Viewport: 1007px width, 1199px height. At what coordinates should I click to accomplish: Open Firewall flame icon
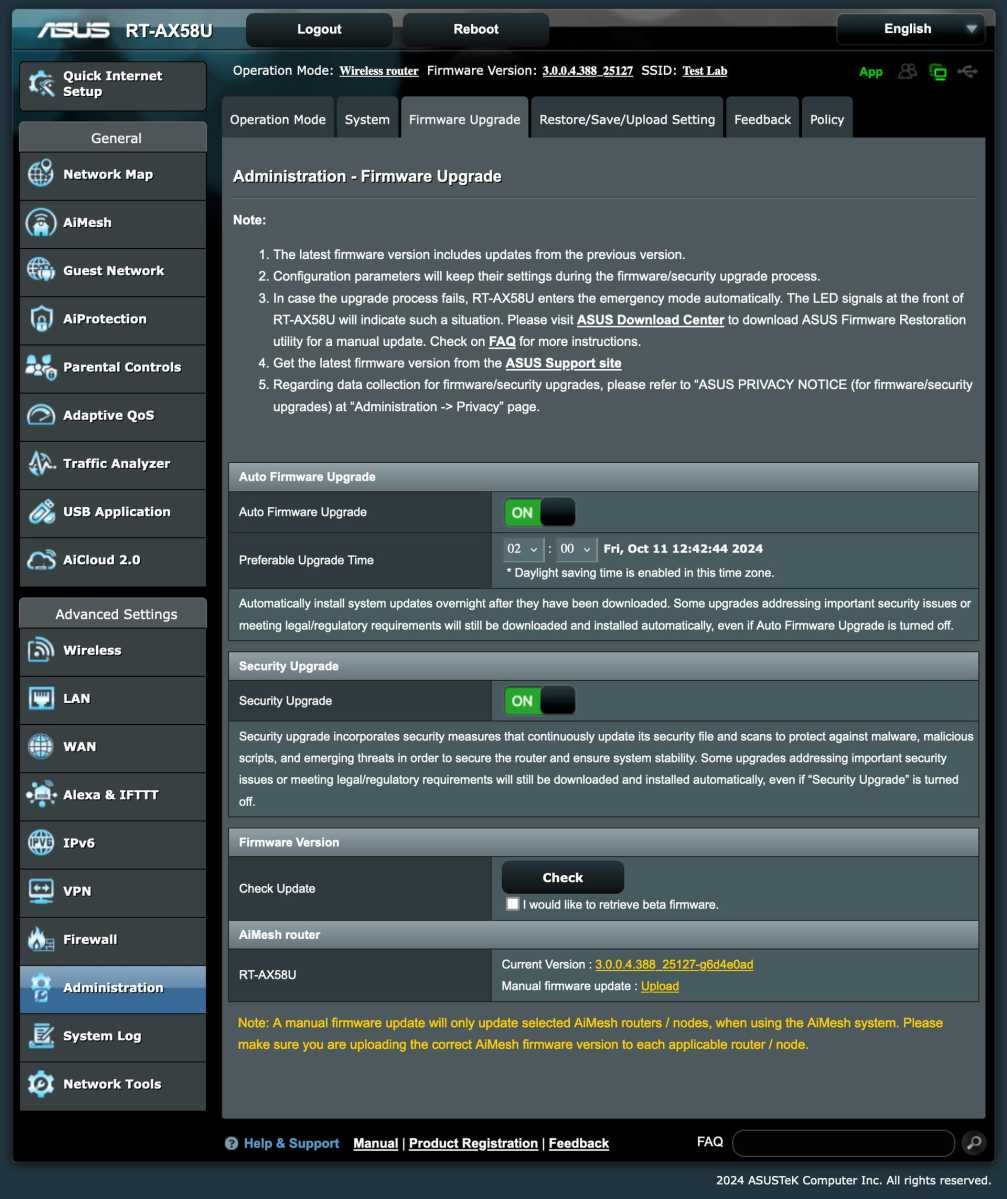(x=41, y=939)
